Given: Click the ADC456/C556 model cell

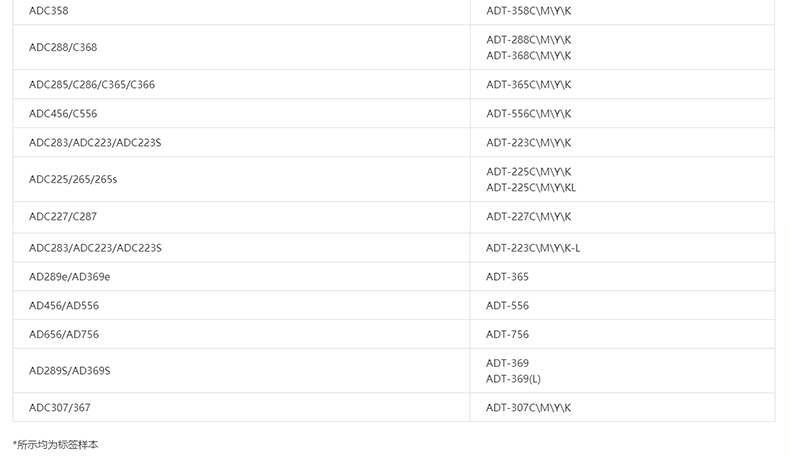Looking at the screenshot, I should point(63,114).
